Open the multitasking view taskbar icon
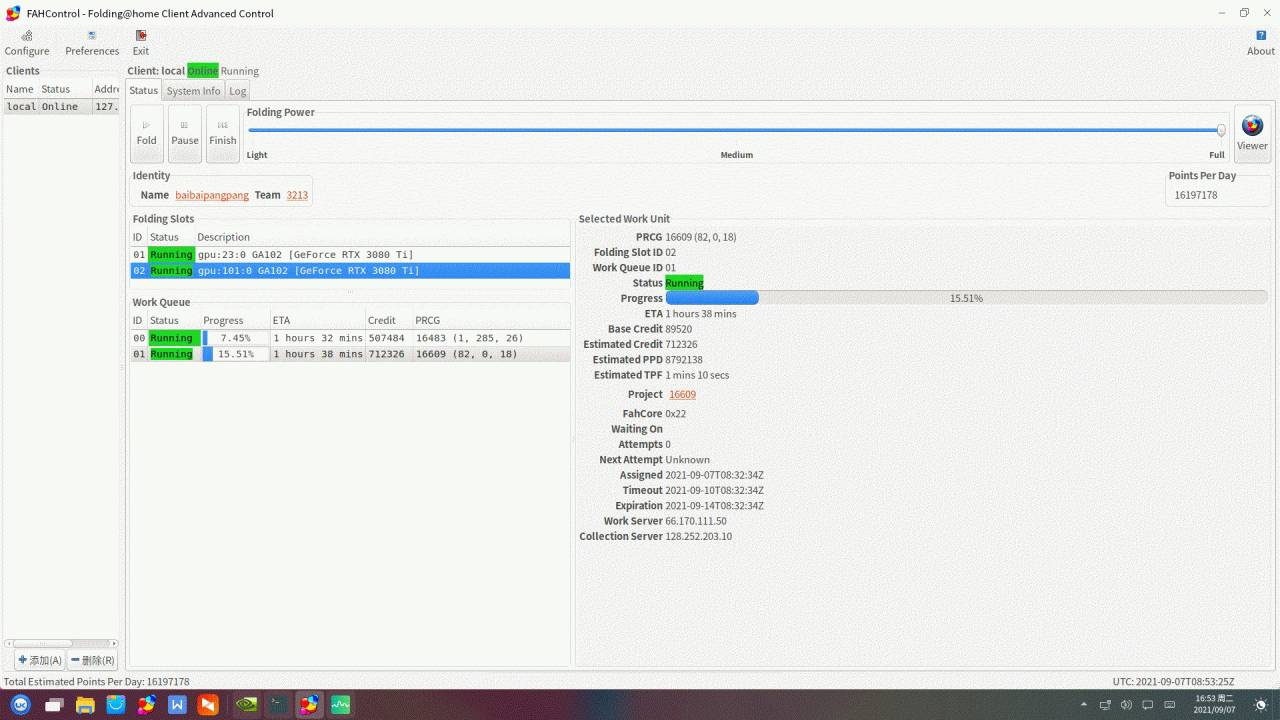The image size is (1280, 720). click(54, 705)
